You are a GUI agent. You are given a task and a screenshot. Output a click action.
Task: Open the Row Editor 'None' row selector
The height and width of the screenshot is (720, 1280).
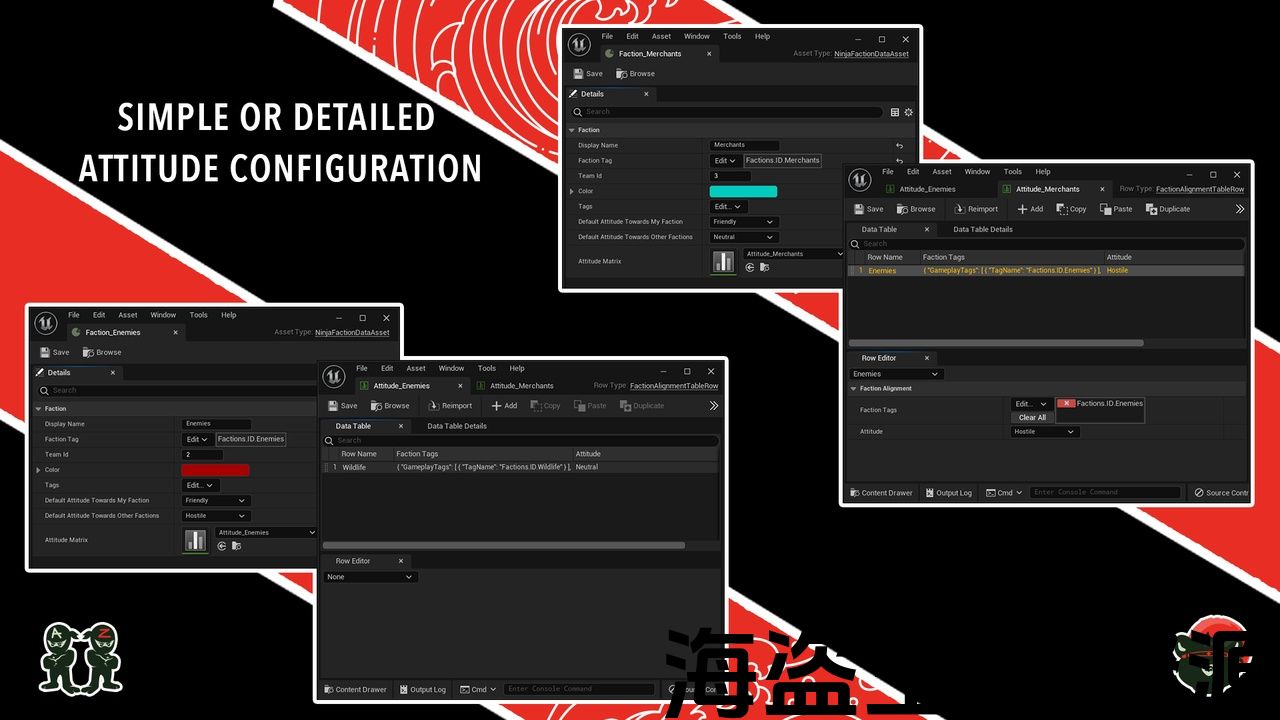pyautogui.click(x=370, y=577)
